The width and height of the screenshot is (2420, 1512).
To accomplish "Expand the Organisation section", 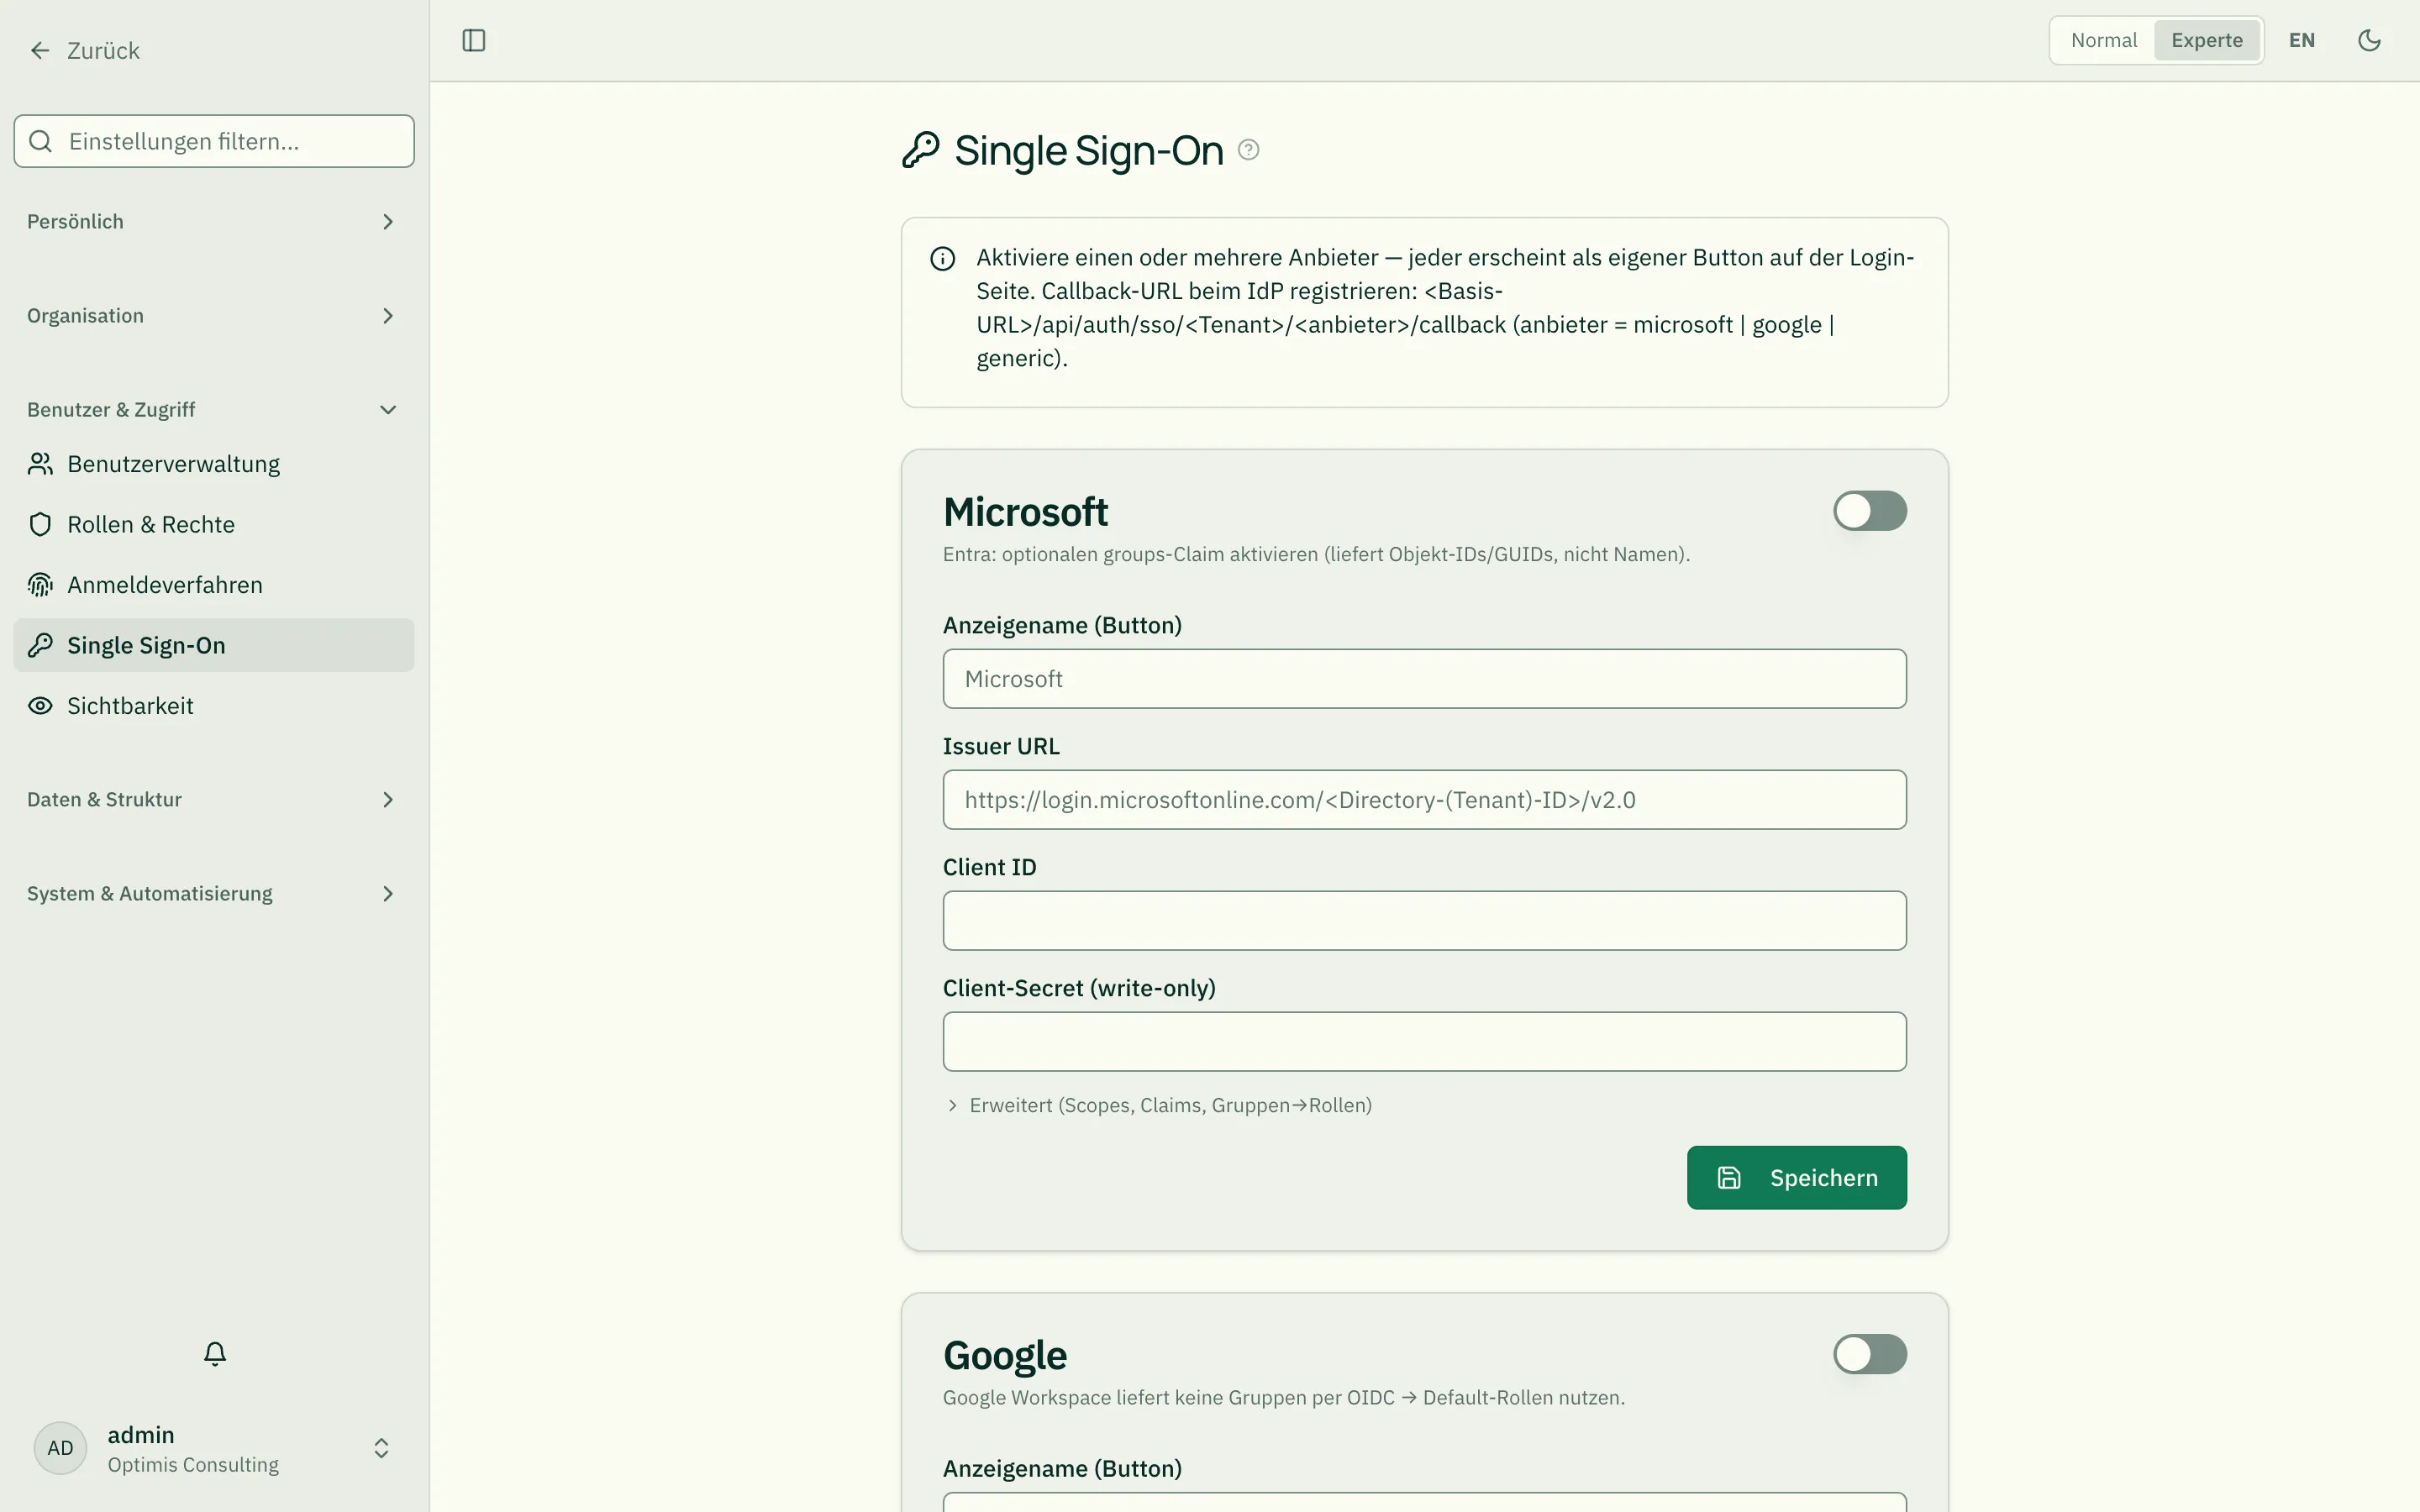I will [214, 316].
